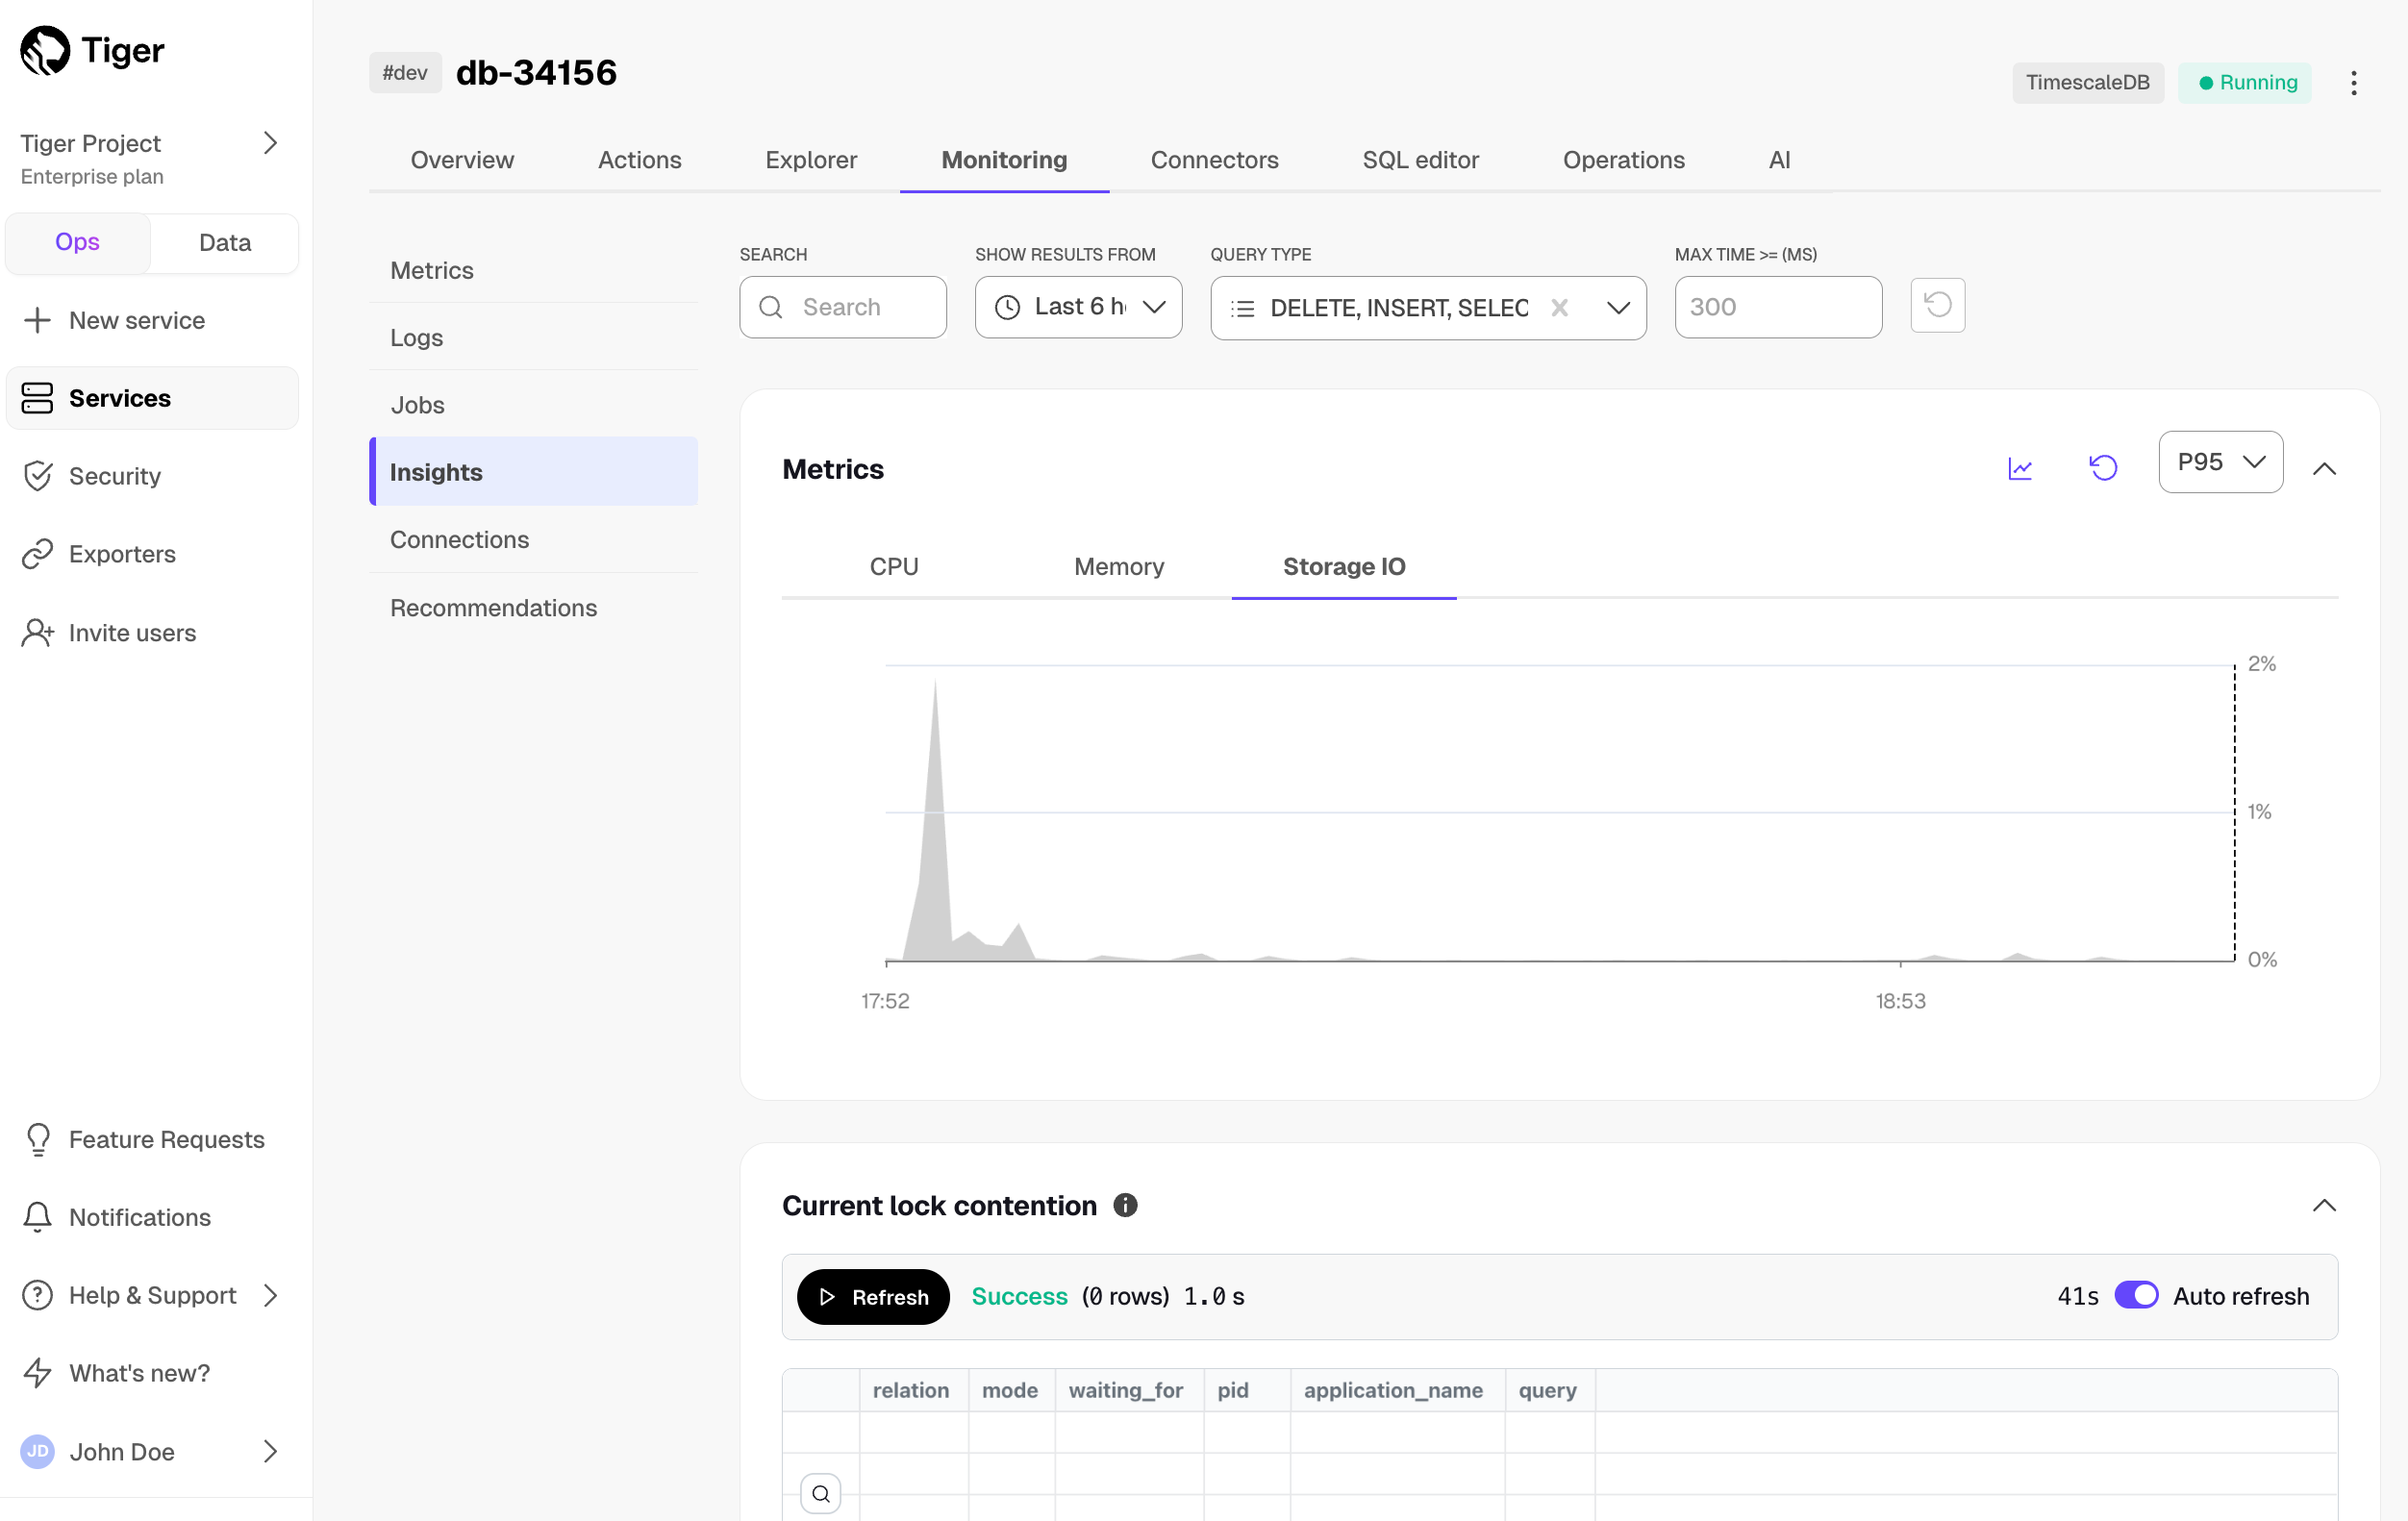Click the chart view icon in Metrics
Screen dimensions: 2408x1521
click(2019, 468)
